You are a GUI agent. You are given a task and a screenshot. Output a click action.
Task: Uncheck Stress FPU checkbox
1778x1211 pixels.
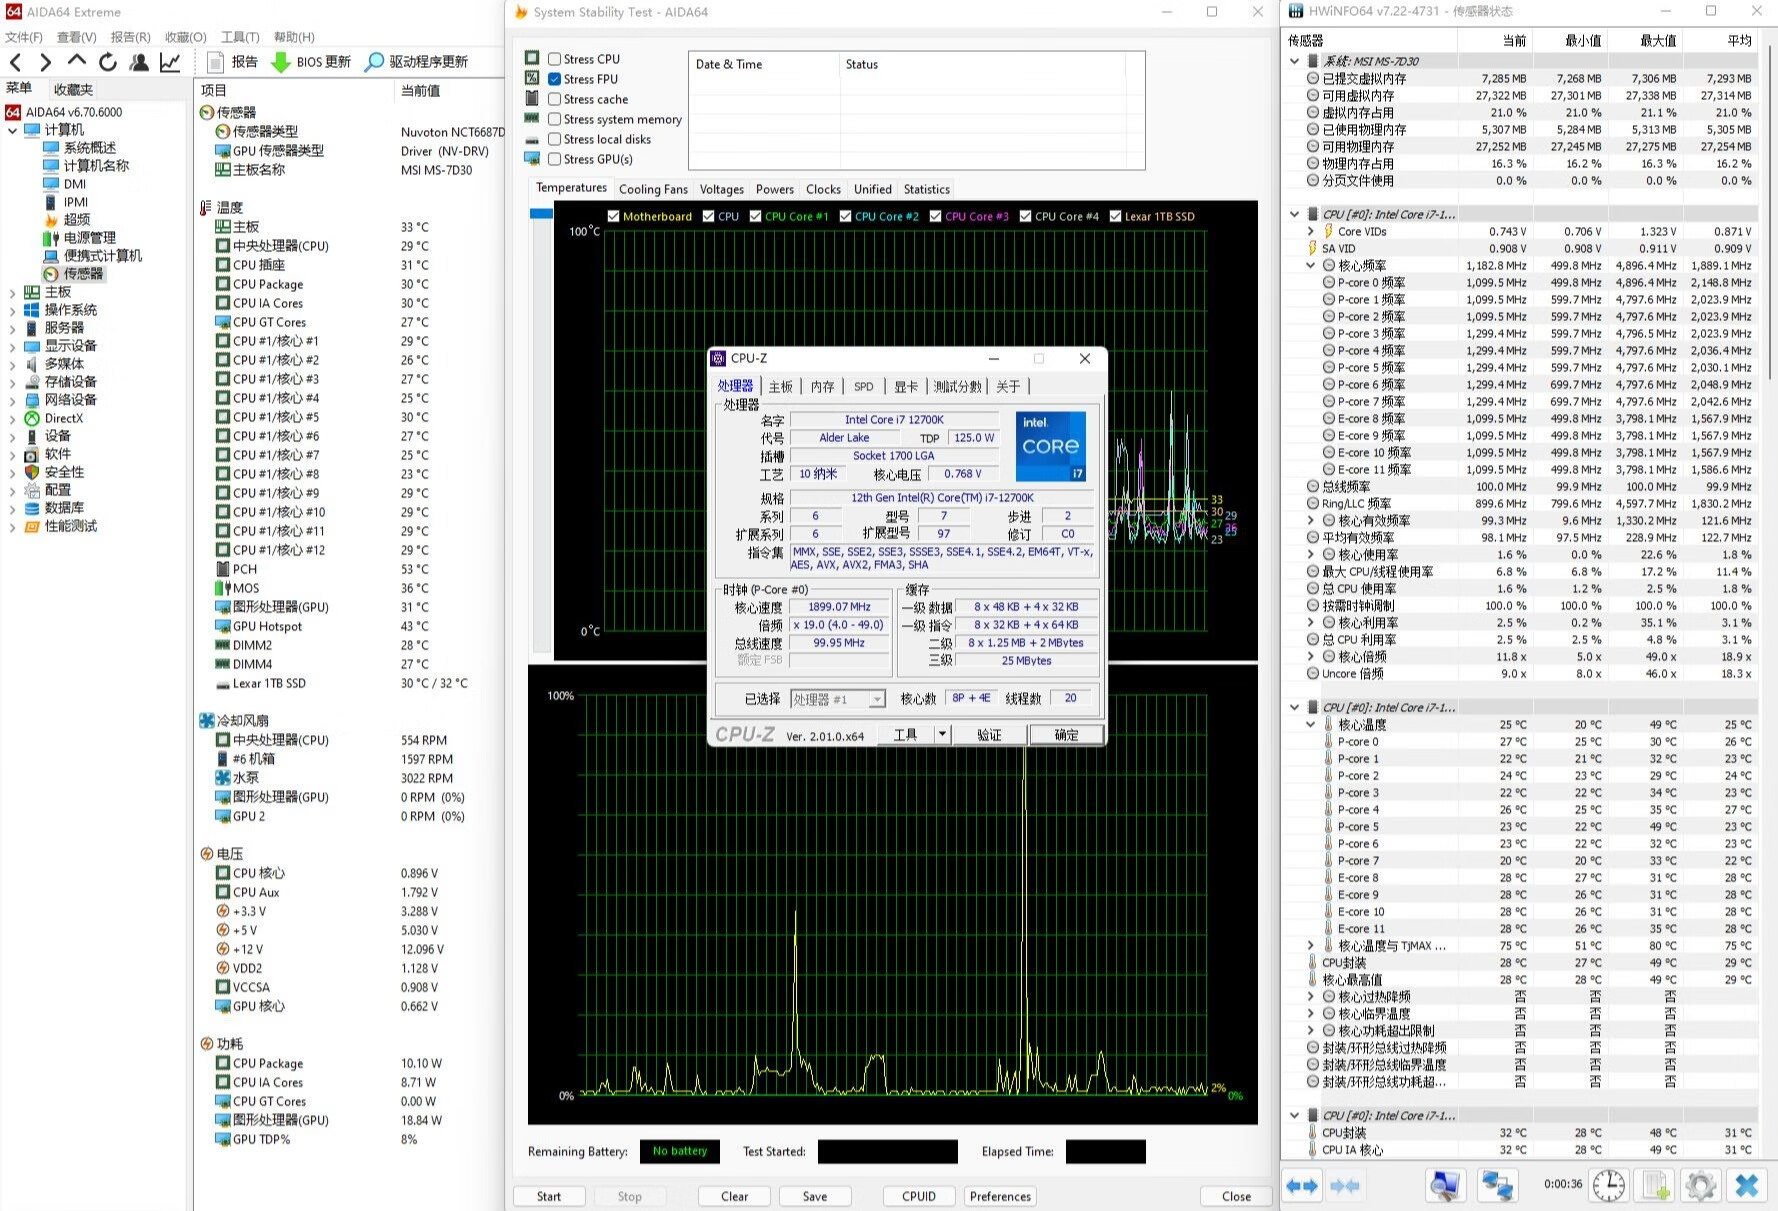pos(555,79)
